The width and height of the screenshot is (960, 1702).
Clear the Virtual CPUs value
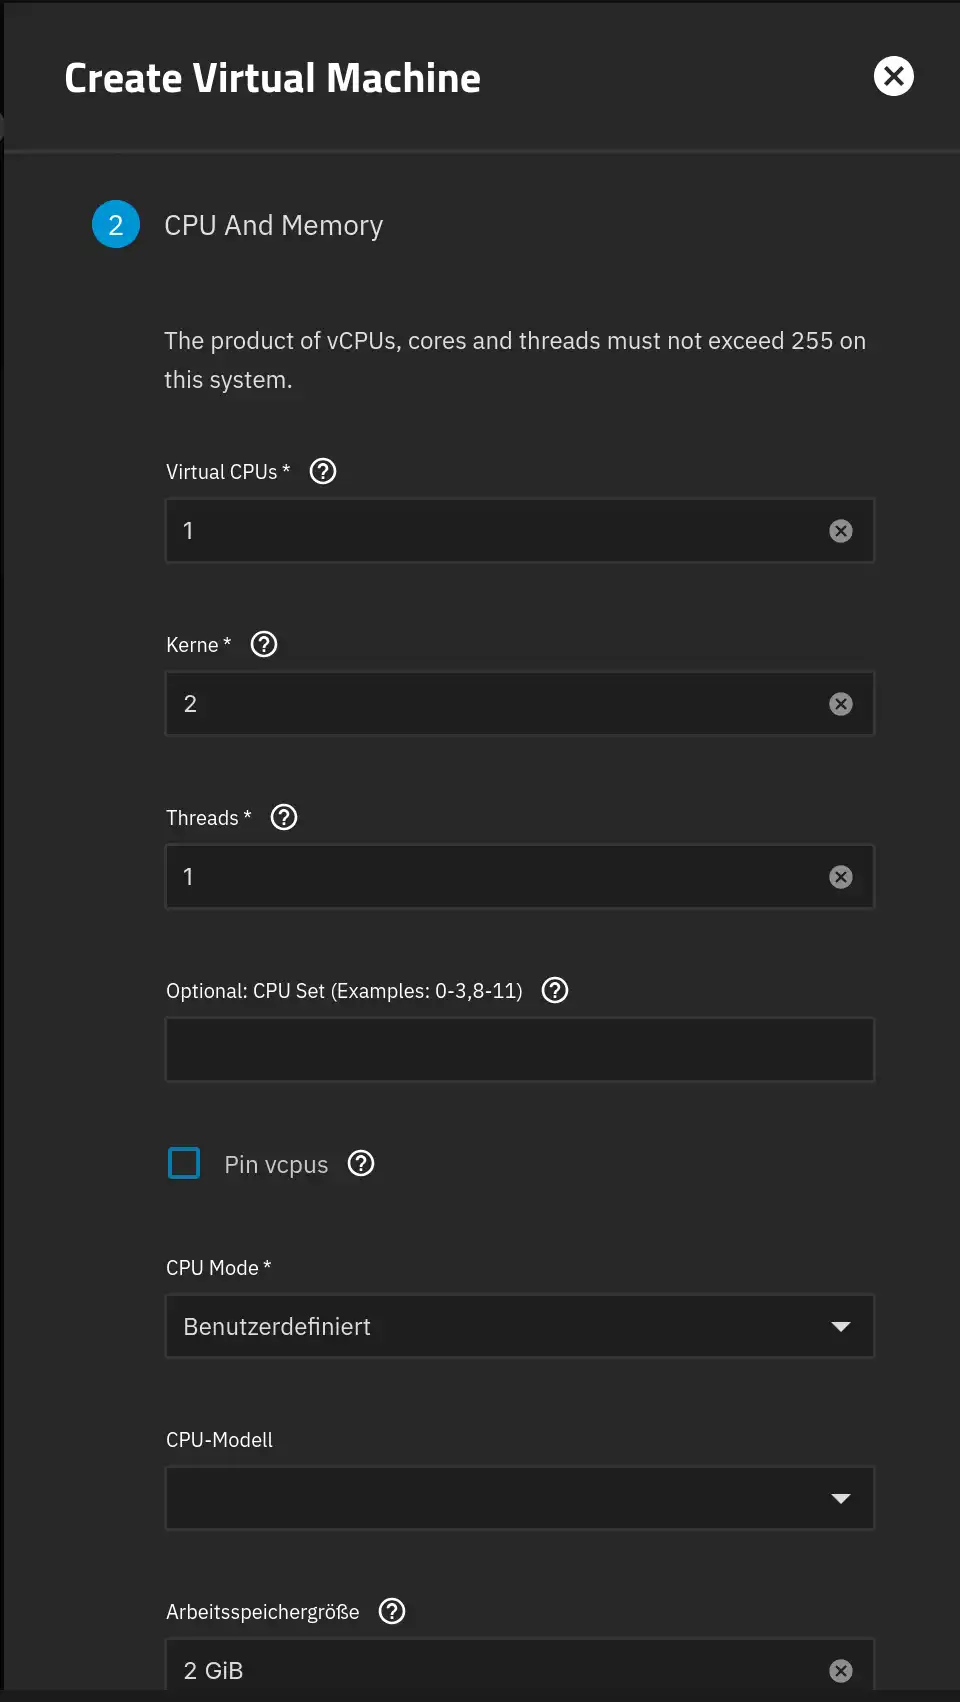841,531
